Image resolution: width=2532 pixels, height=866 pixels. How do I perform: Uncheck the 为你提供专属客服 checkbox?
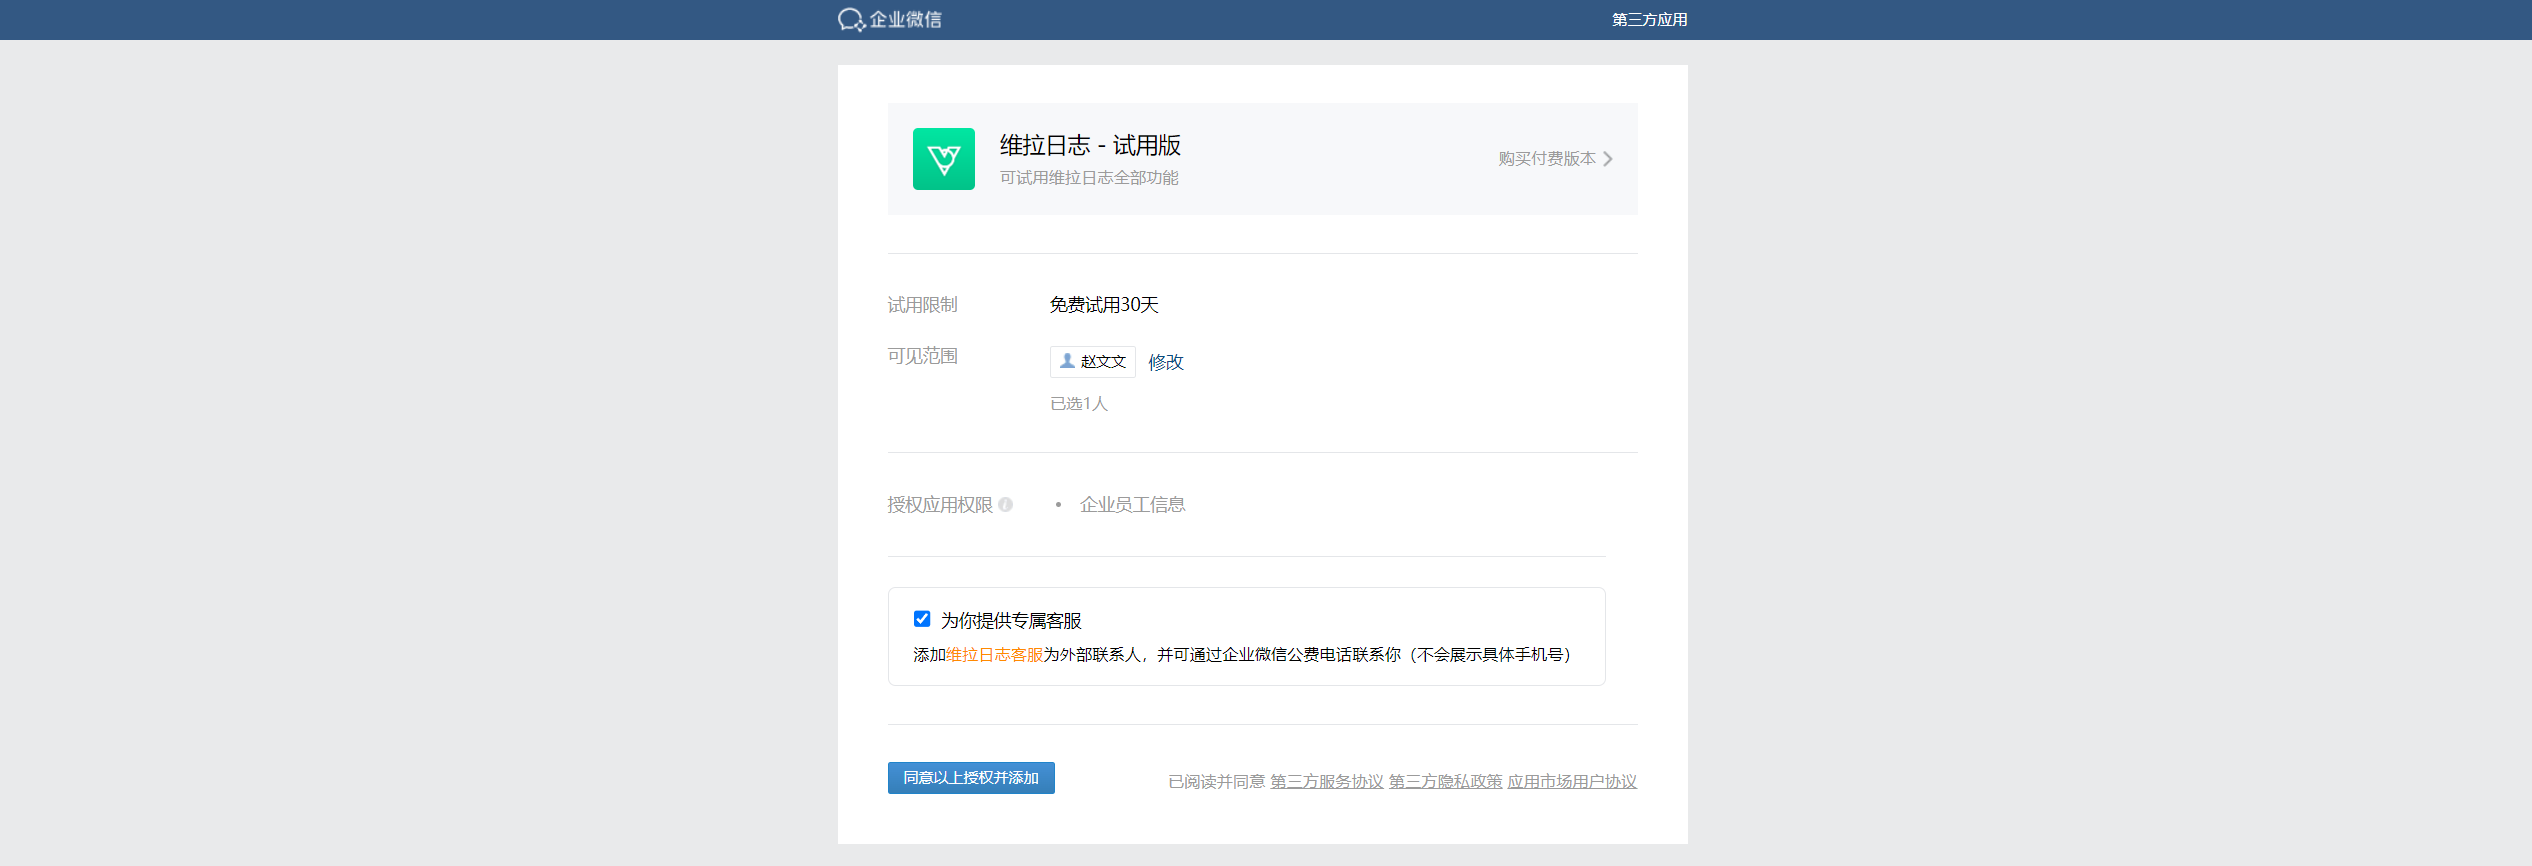tap(922, 619)
